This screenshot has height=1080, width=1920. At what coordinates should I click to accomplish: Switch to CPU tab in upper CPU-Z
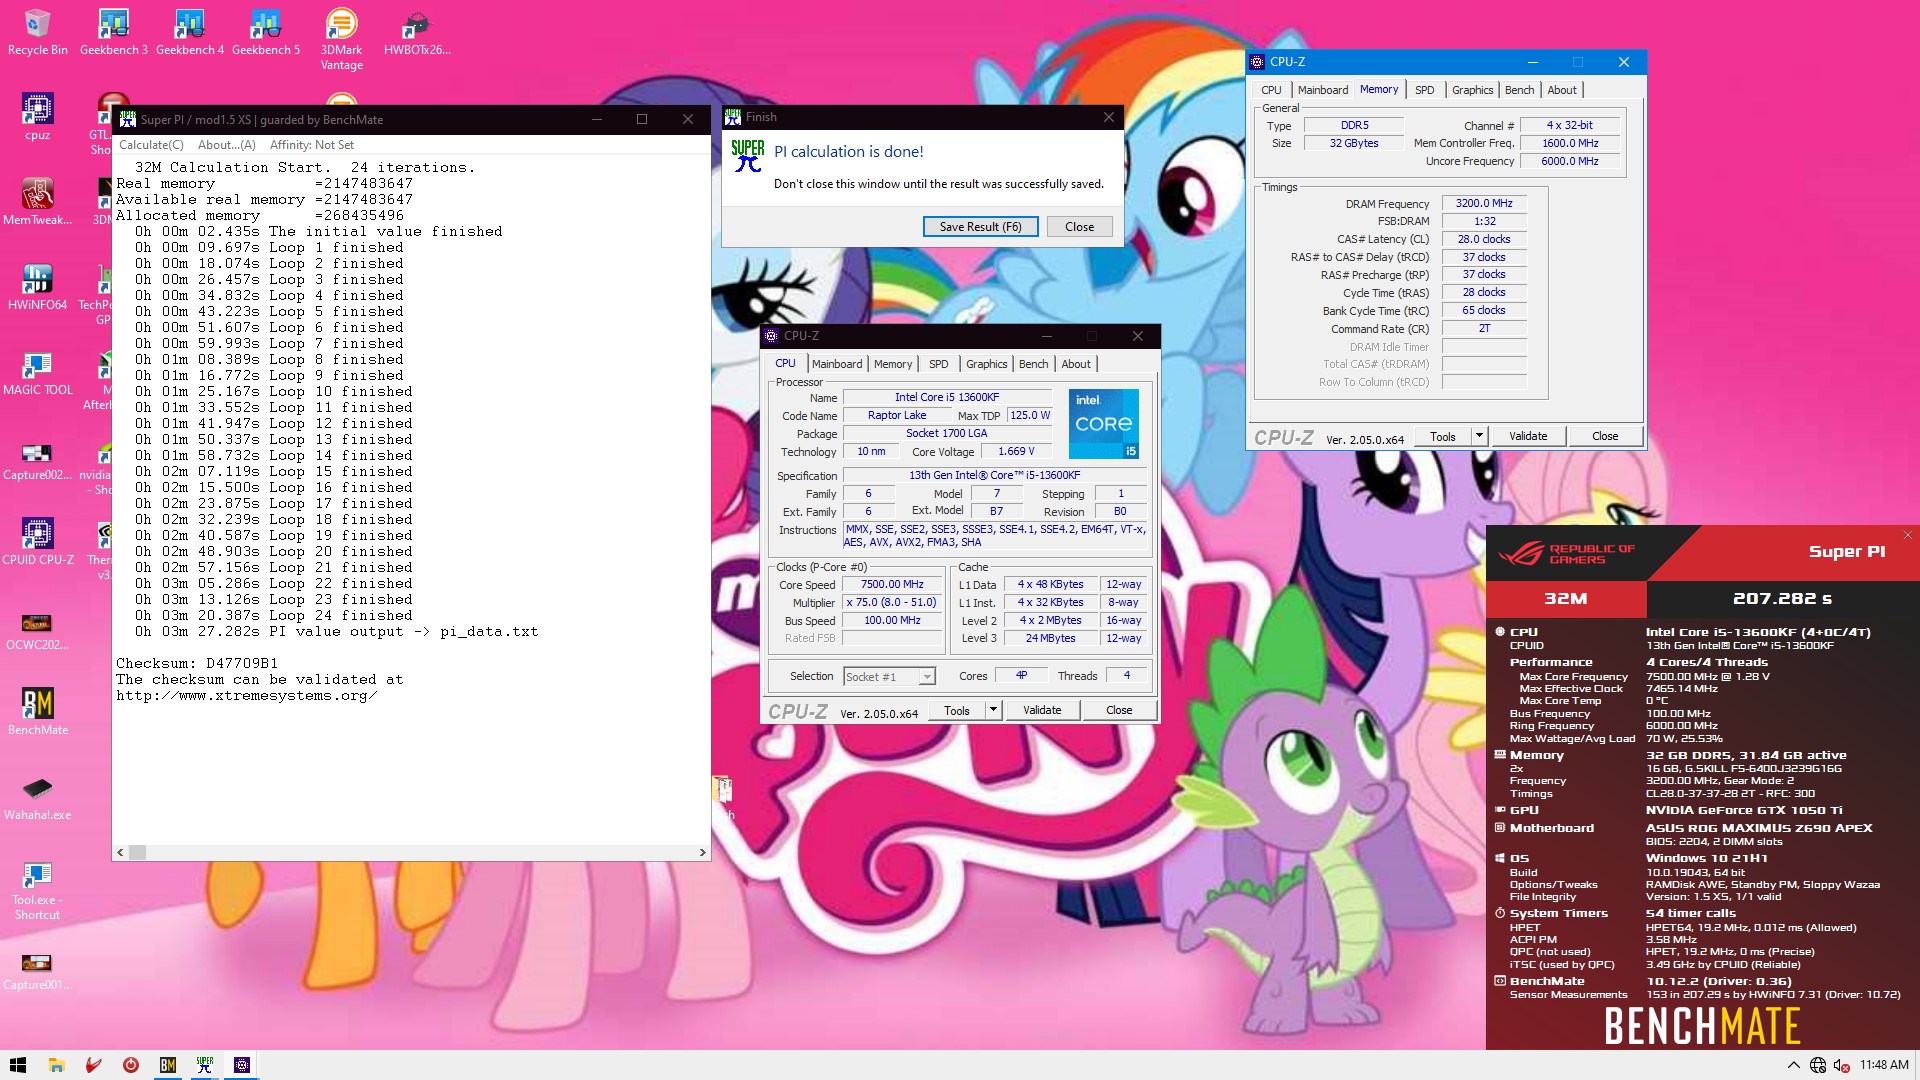pyautogui.click(x=1271, y=90)
